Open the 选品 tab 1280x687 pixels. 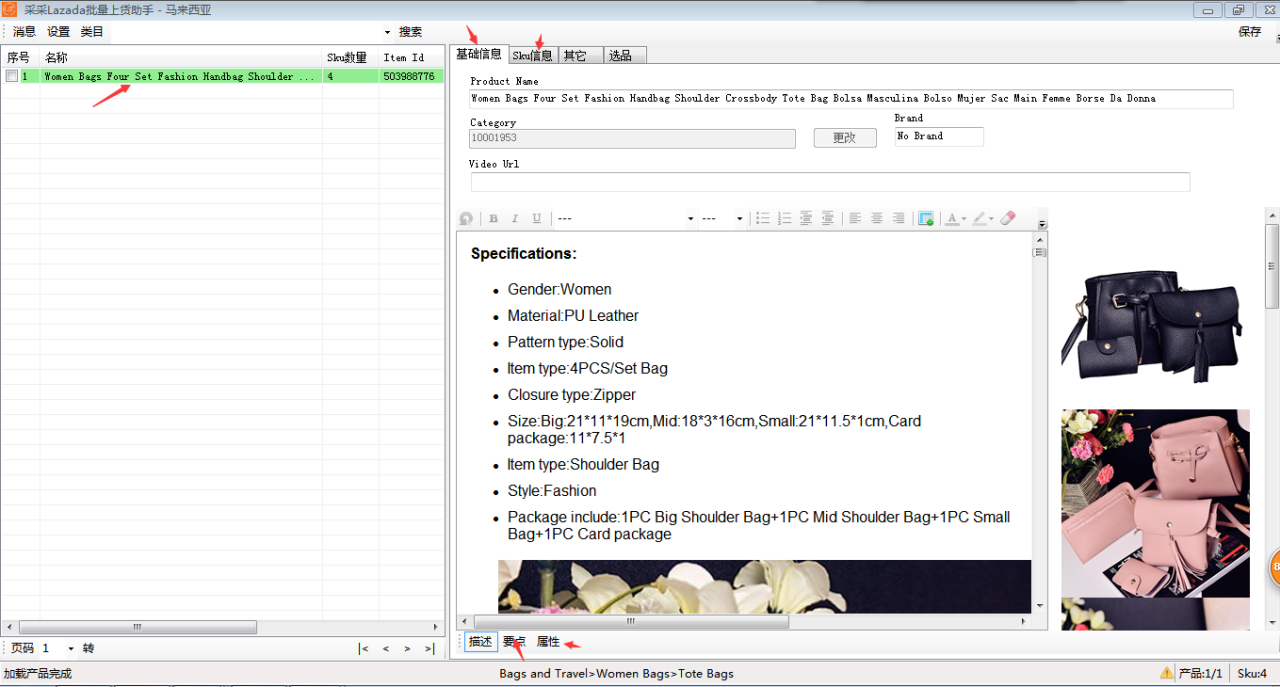[621, 55]
